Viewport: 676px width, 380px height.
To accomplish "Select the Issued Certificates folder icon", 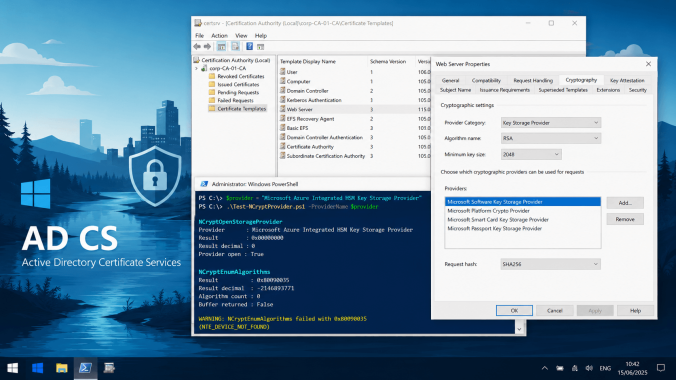I will pos(212,85).
